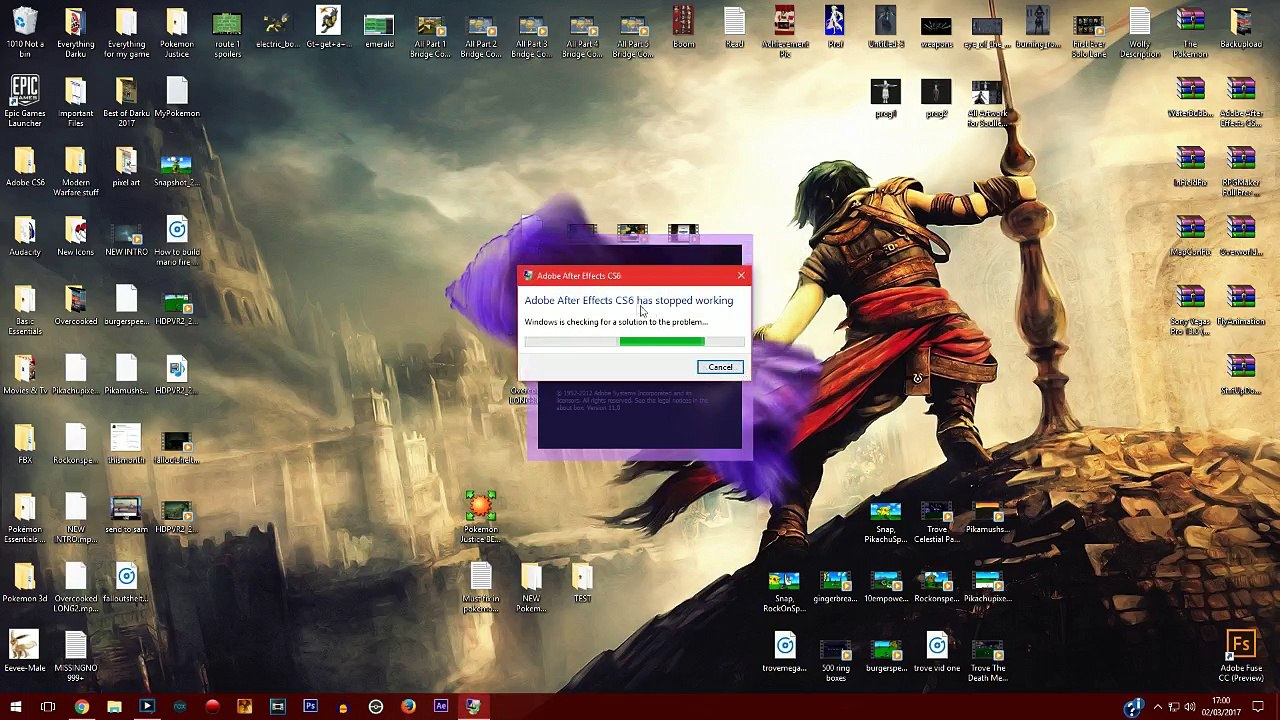Image resolution: width=1280 pixels, height=720 pixels.
Task: Select the 'All Part 1 Bridge' video
Action: click(x=430, y=31)
